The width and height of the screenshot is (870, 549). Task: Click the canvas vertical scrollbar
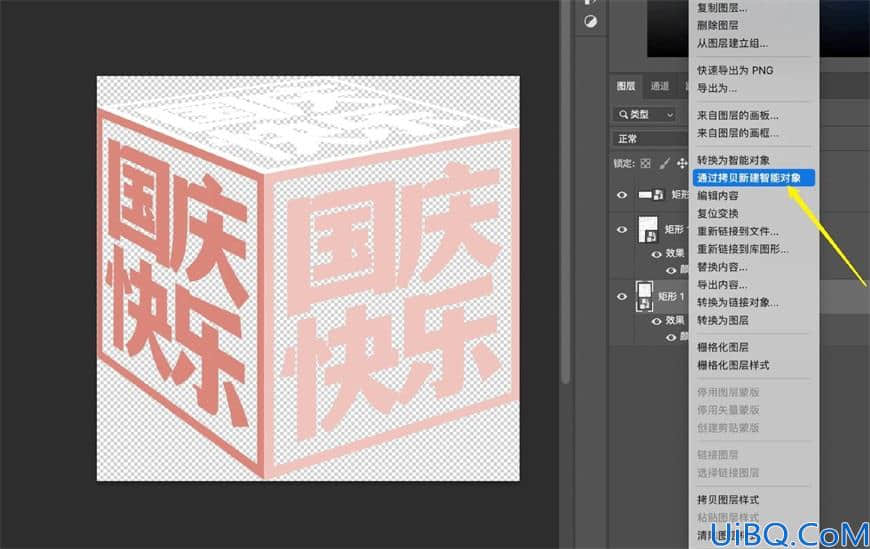(565, 192)
